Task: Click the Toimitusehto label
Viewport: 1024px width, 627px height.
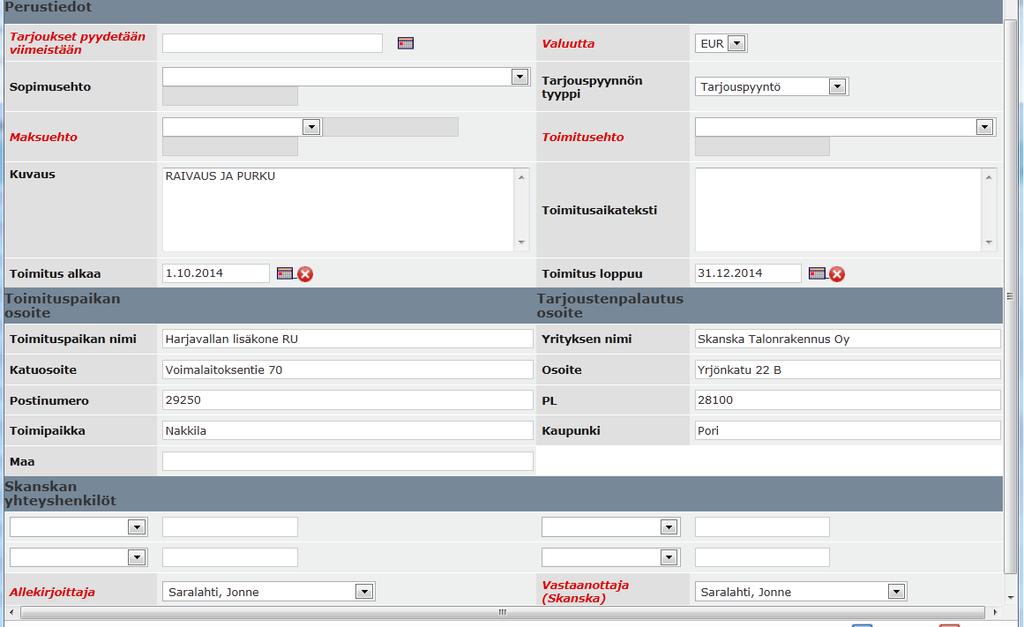Action: [x=583, y=137]
